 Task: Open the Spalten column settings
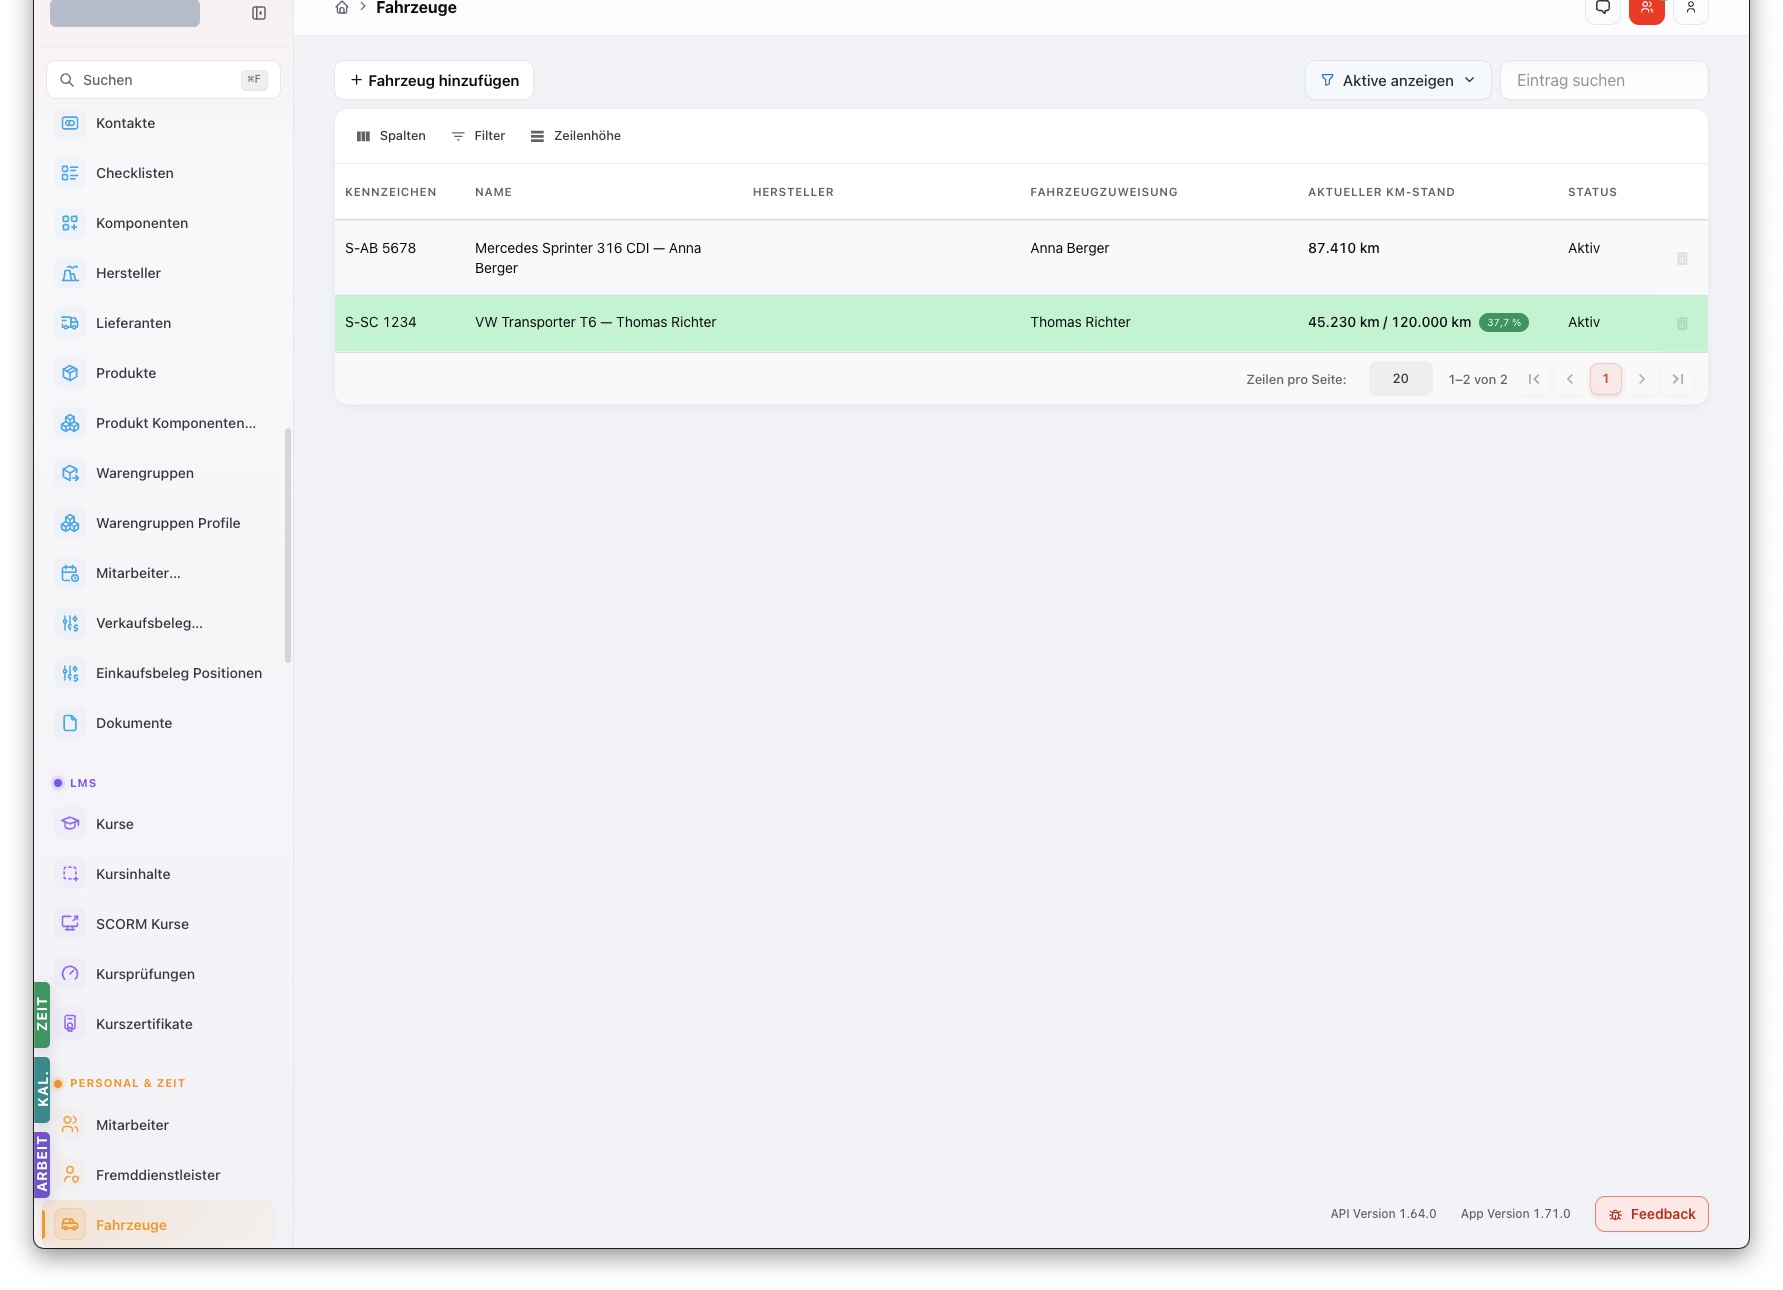click(x=391, y=136)
